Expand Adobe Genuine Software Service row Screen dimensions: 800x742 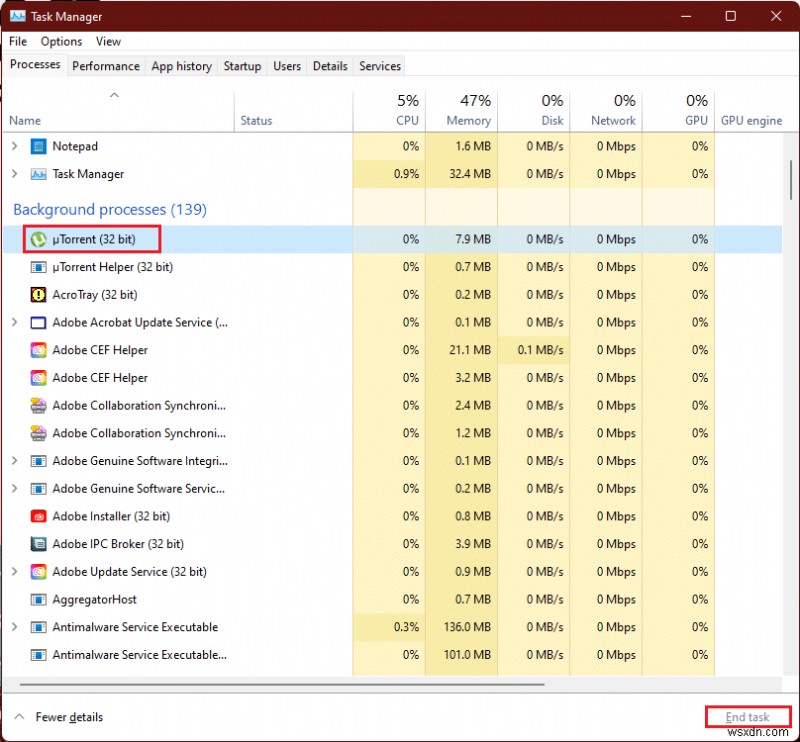point(15,489)
